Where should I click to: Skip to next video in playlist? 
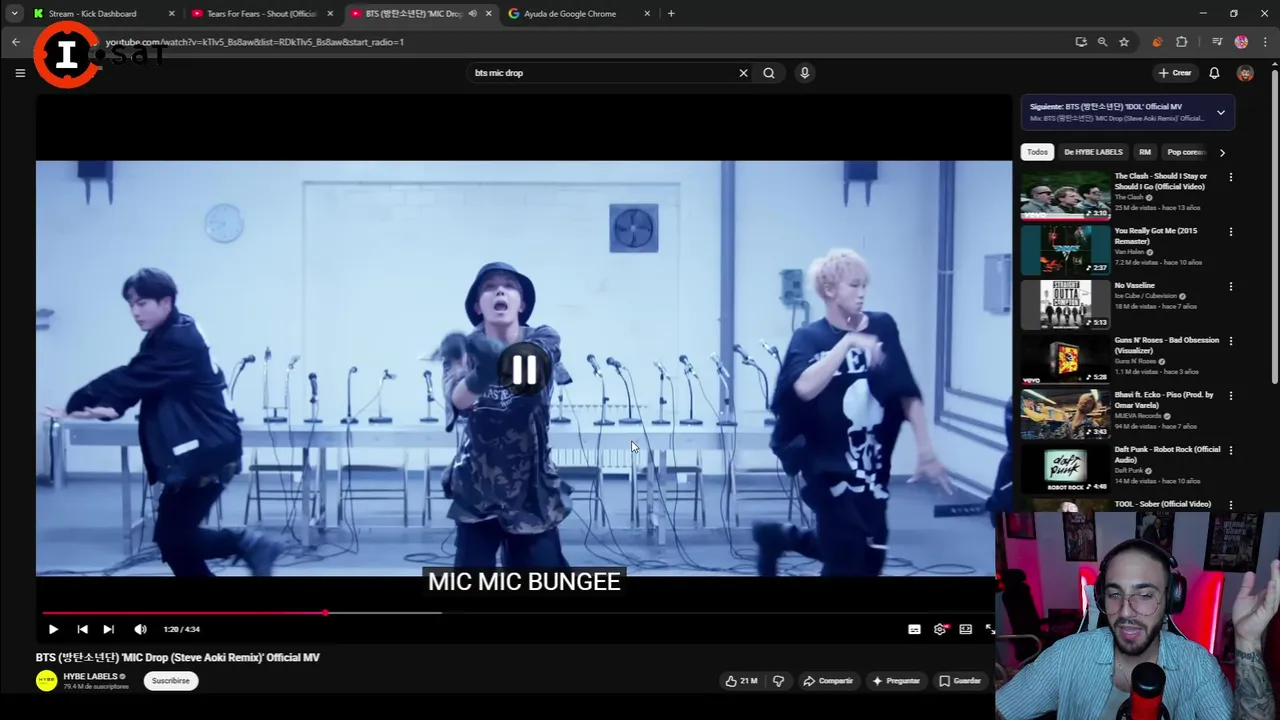coord(108,629)
